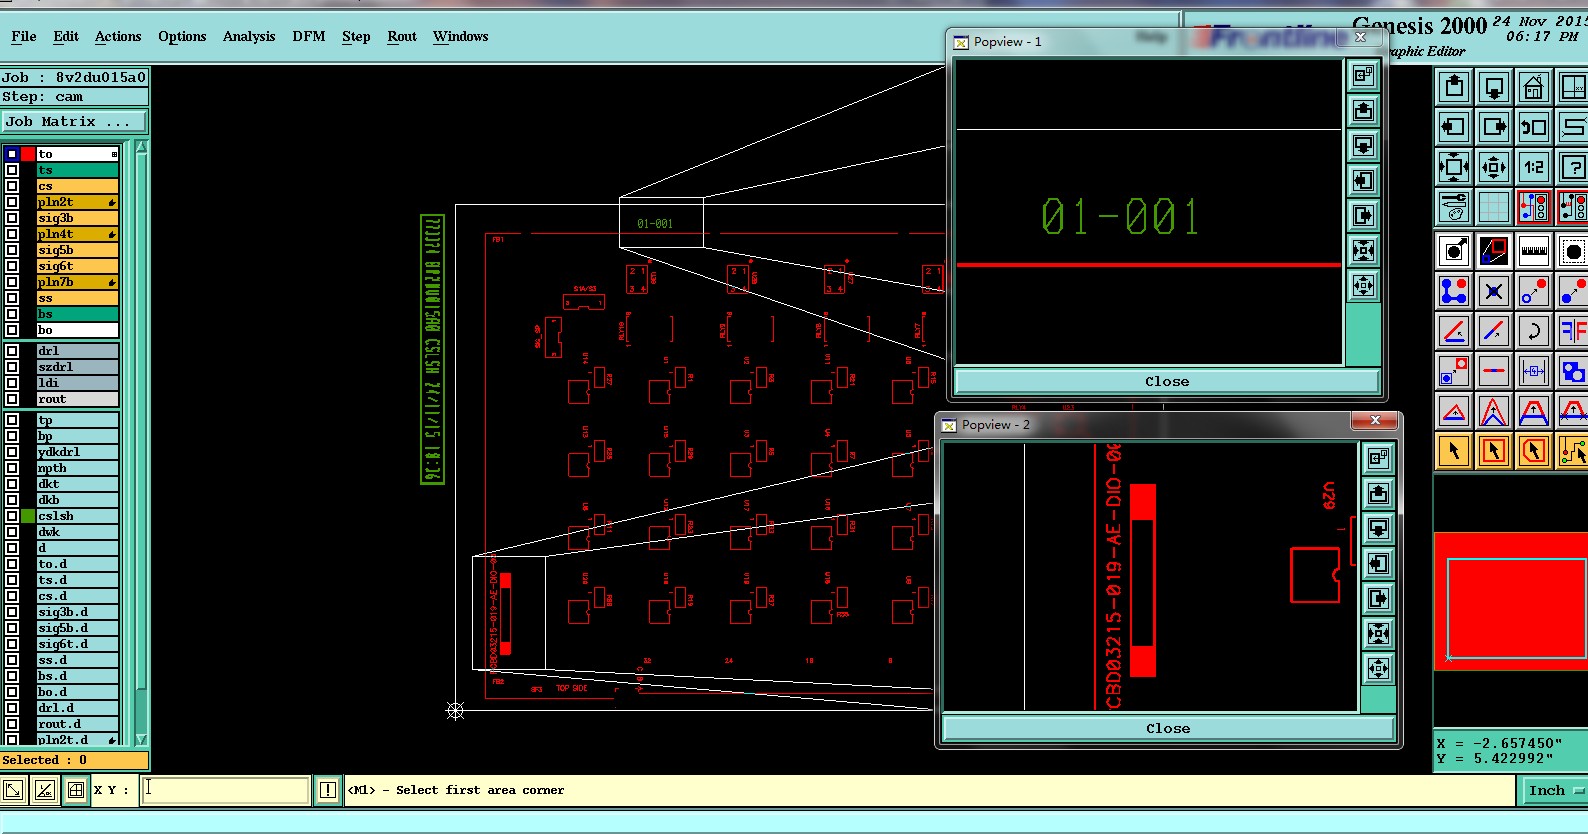Click the leftmost icon in the bottom bar
Screen dimensions: 1588x834
13,790
